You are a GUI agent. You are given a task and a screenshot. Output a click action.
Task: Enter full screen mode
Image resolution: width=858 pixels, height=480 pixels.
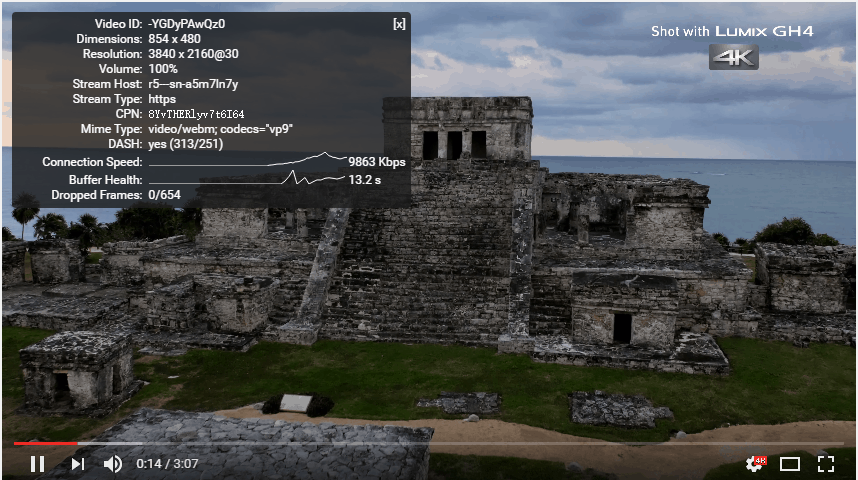pyautogui.click(x=826, y=464)
